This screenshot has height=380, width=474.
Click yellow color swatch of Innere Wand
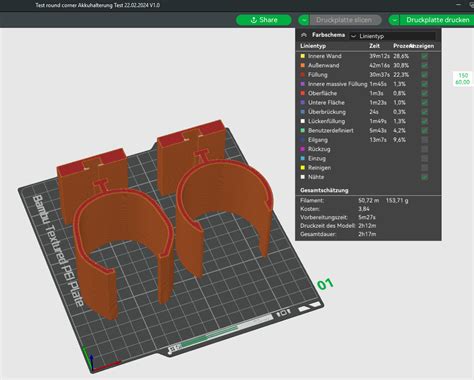[x=303, y=56]
